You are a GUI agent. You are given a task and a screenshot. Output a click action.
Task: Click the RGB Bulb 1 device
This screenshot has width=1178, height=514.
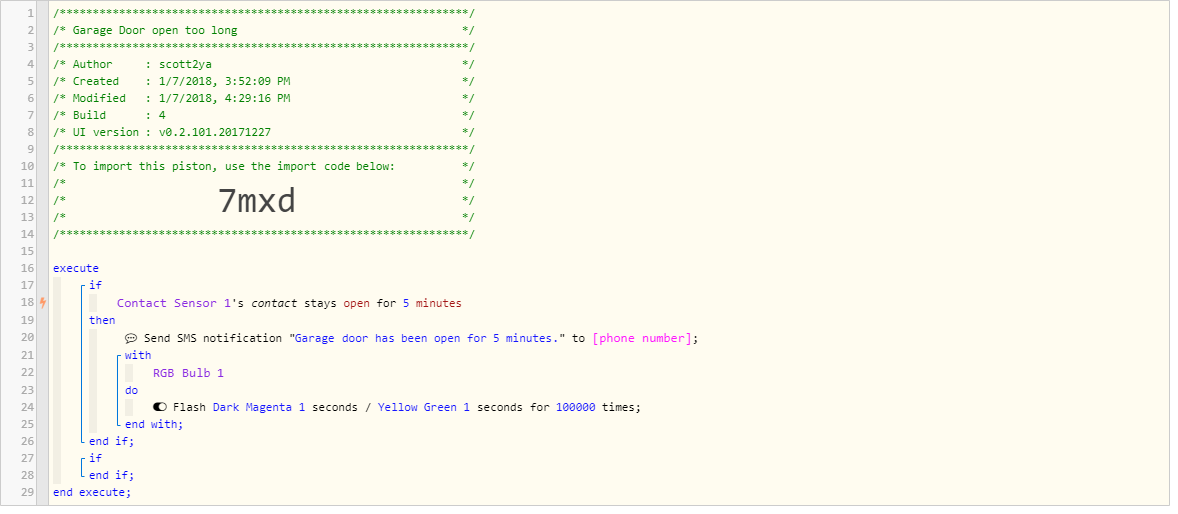(188, 373)
